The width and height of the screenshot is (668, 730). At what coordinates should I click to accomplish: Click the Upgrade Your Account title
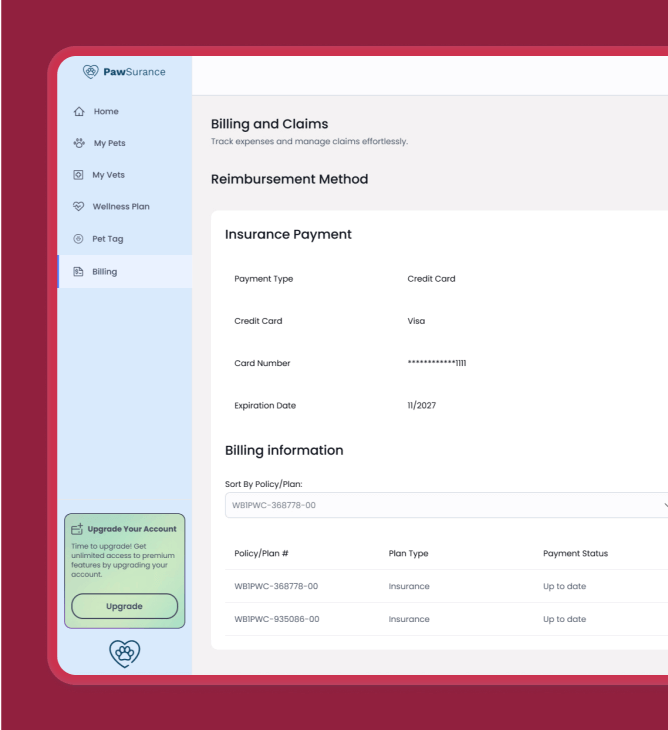click(x=132, y=529)
